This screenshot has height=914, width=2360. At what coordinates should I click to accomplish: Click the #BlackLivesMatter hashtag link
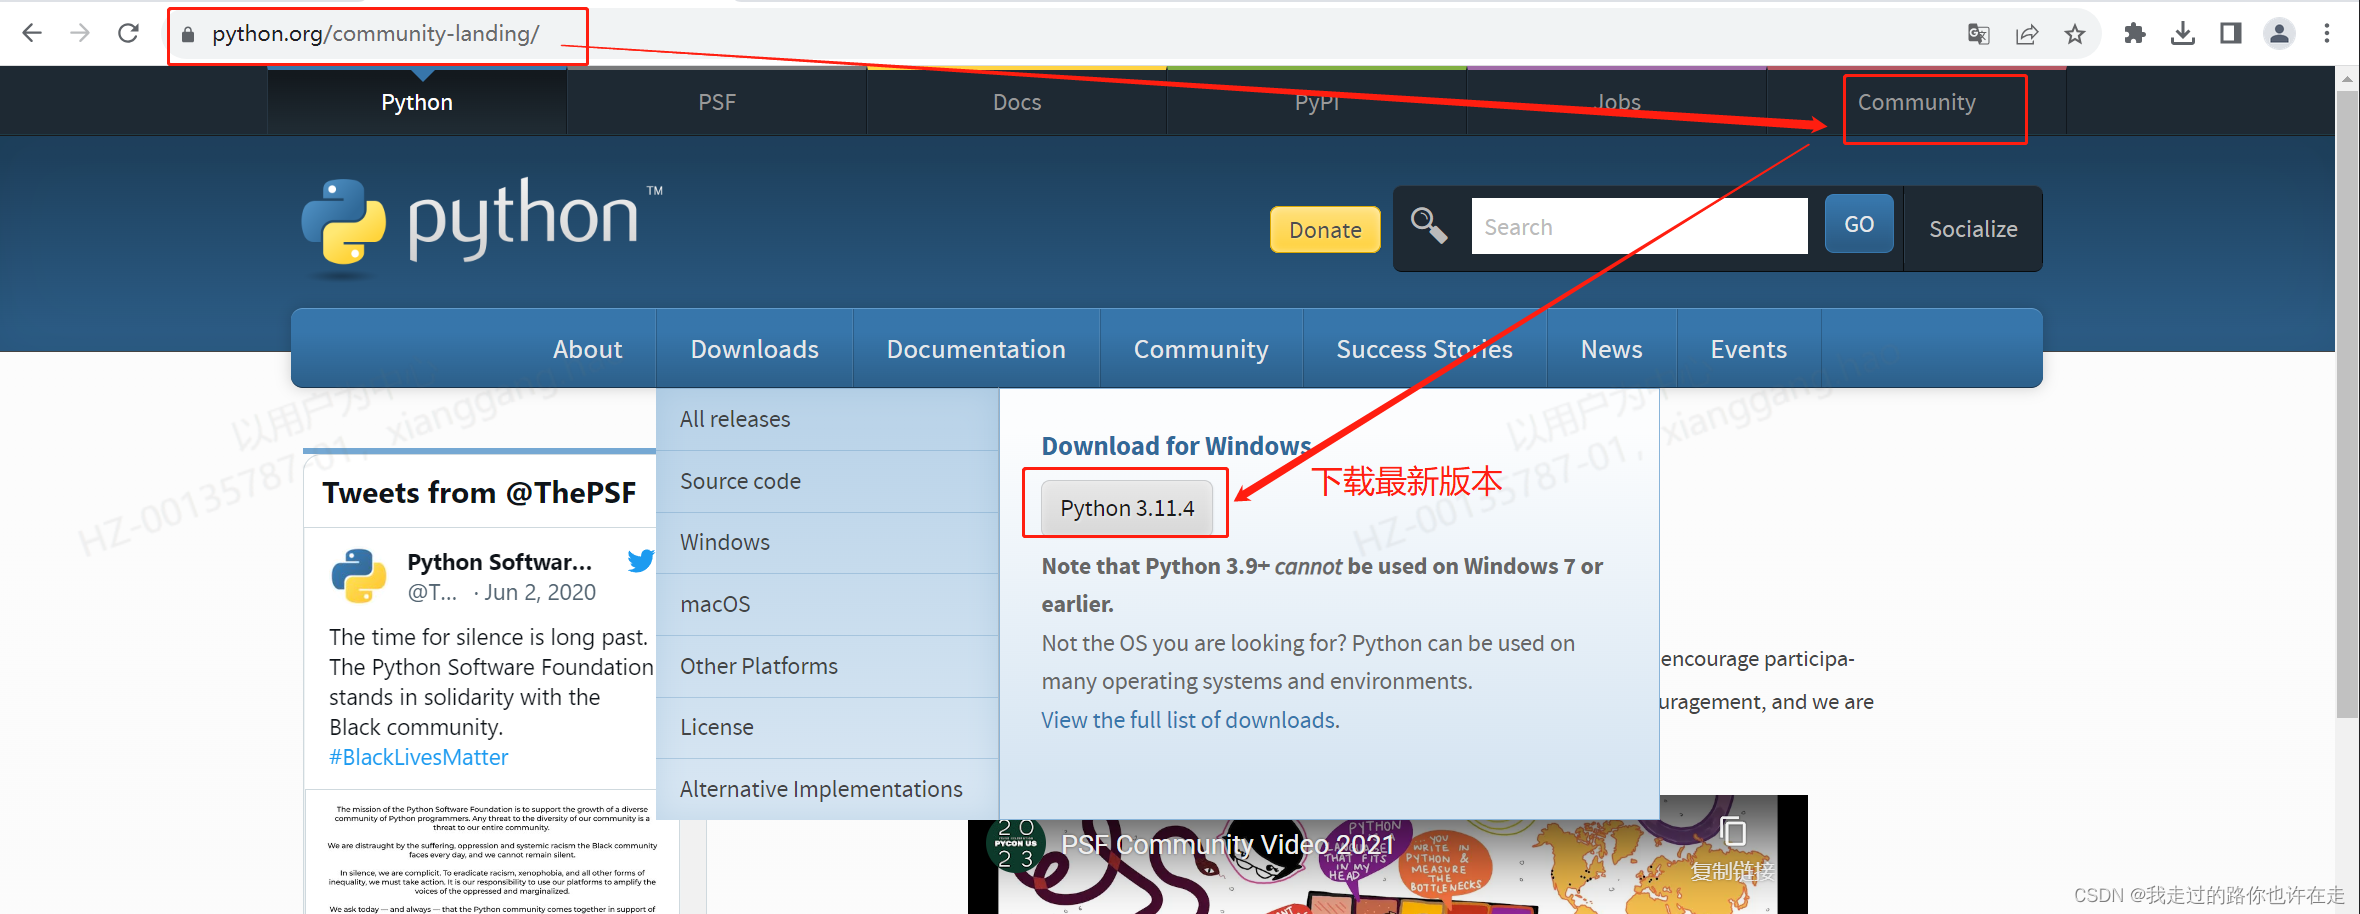[418, 757]
